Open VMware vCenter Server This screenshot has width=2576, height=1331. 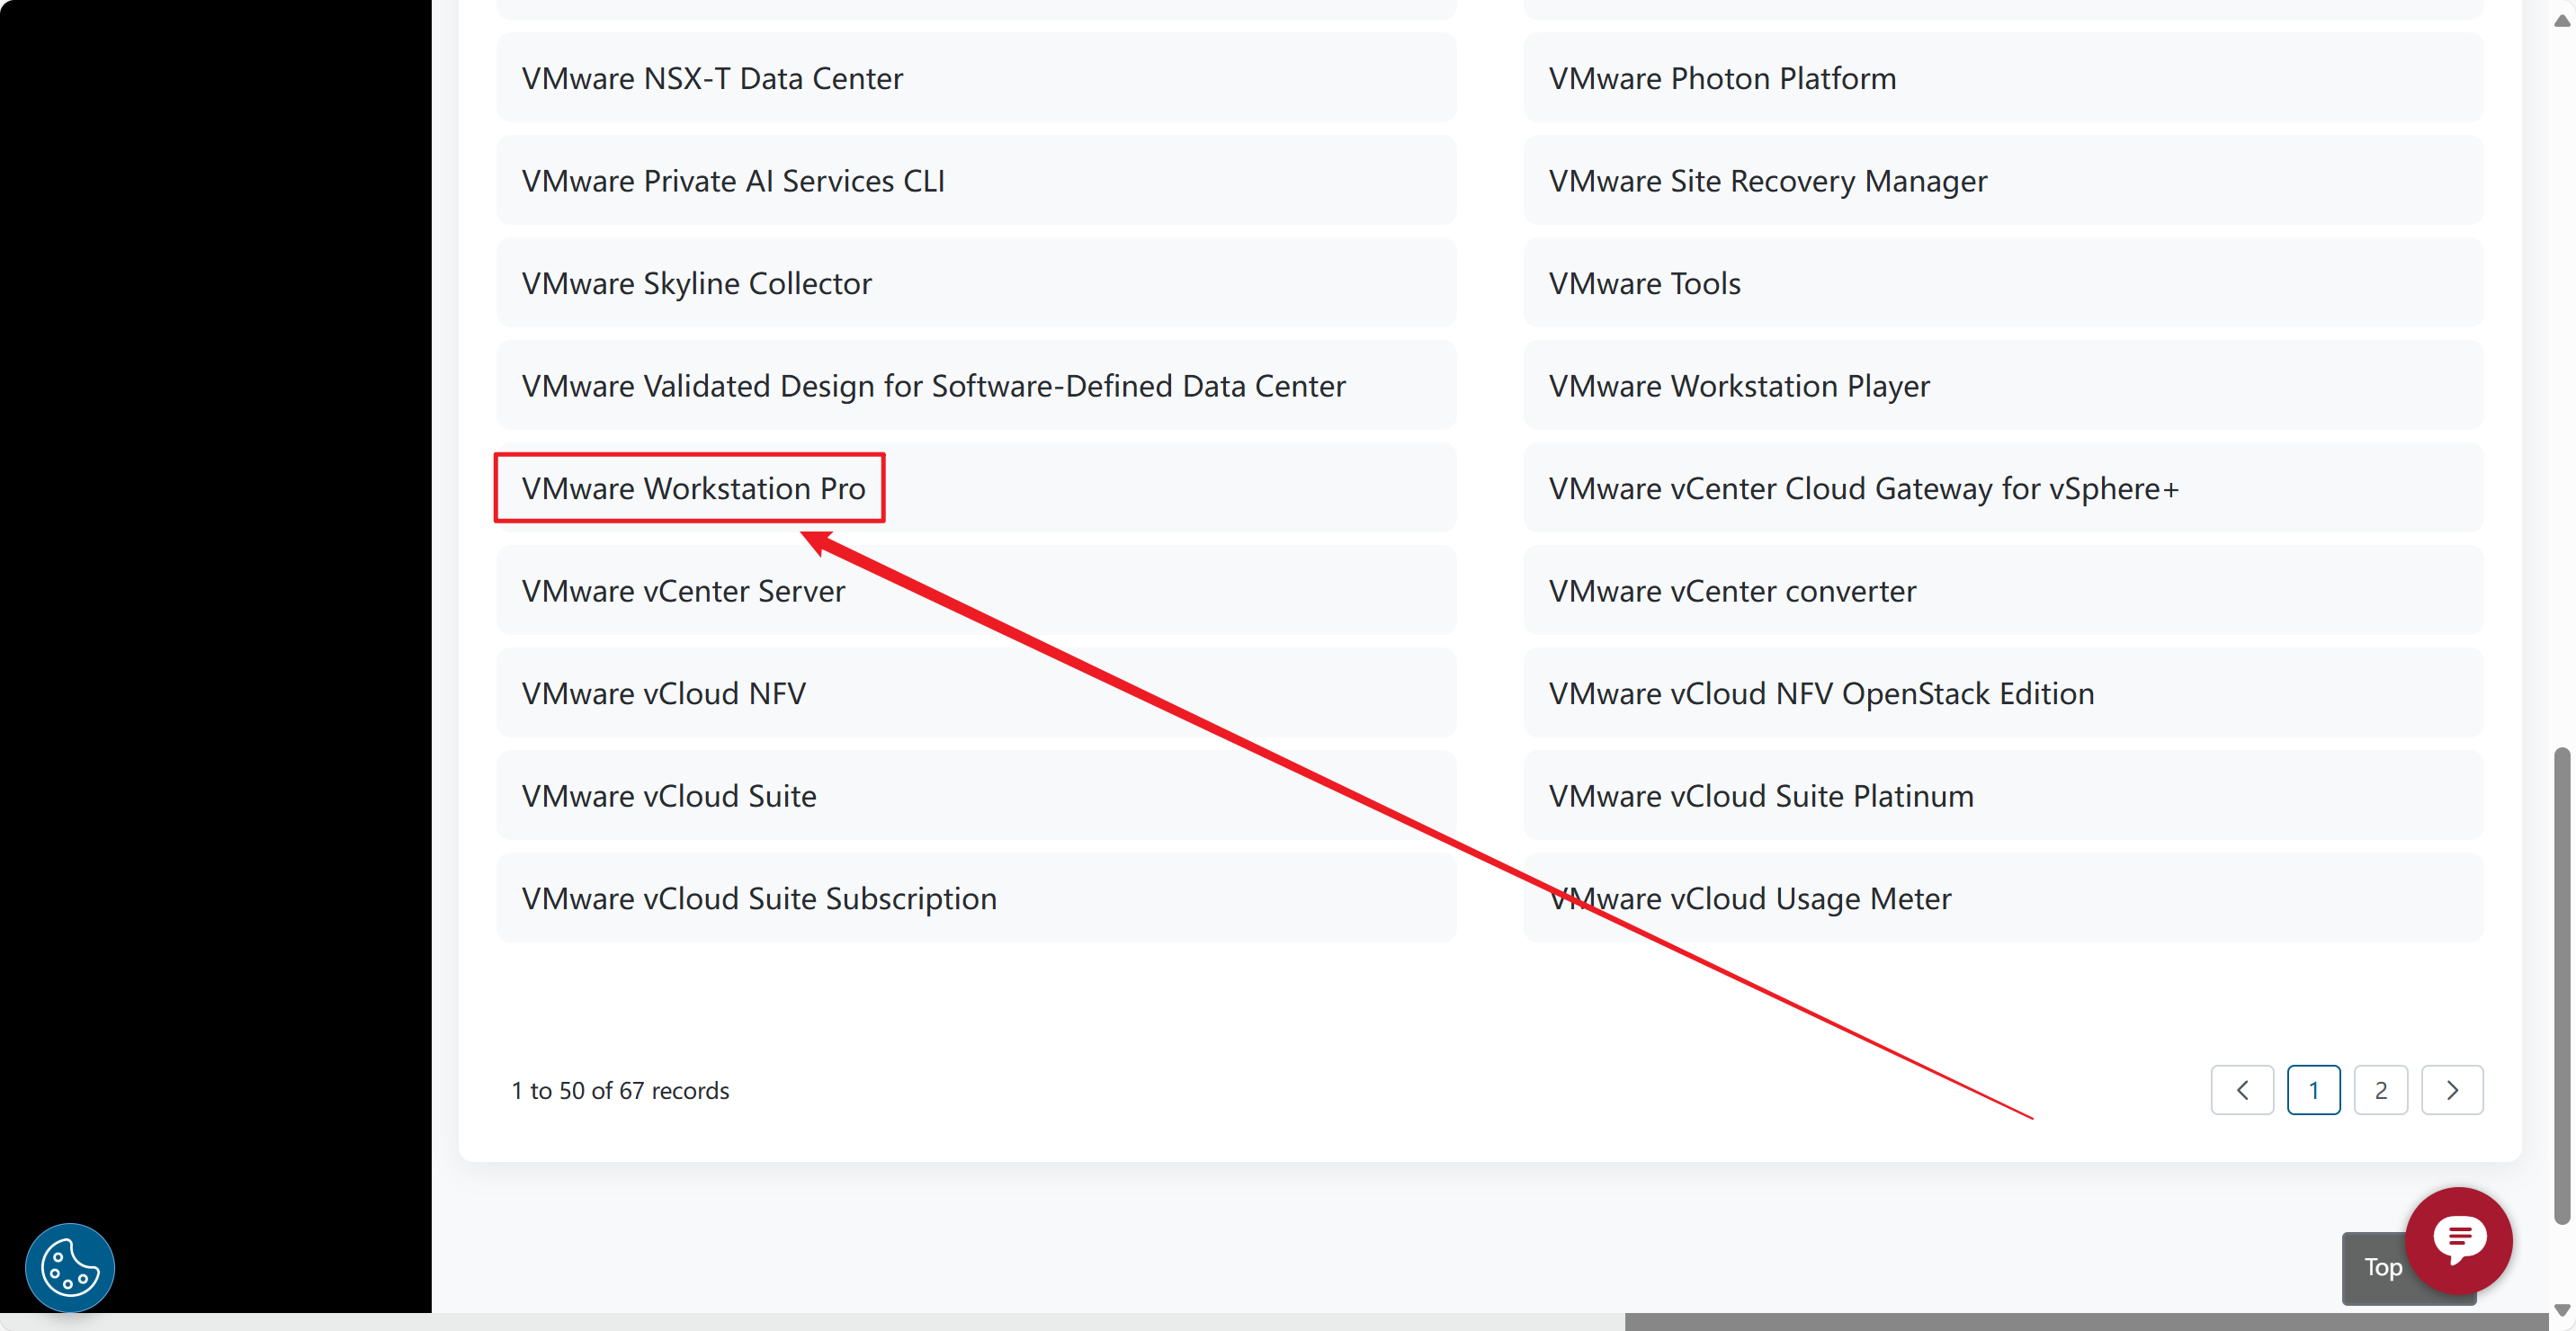[683, 591]
